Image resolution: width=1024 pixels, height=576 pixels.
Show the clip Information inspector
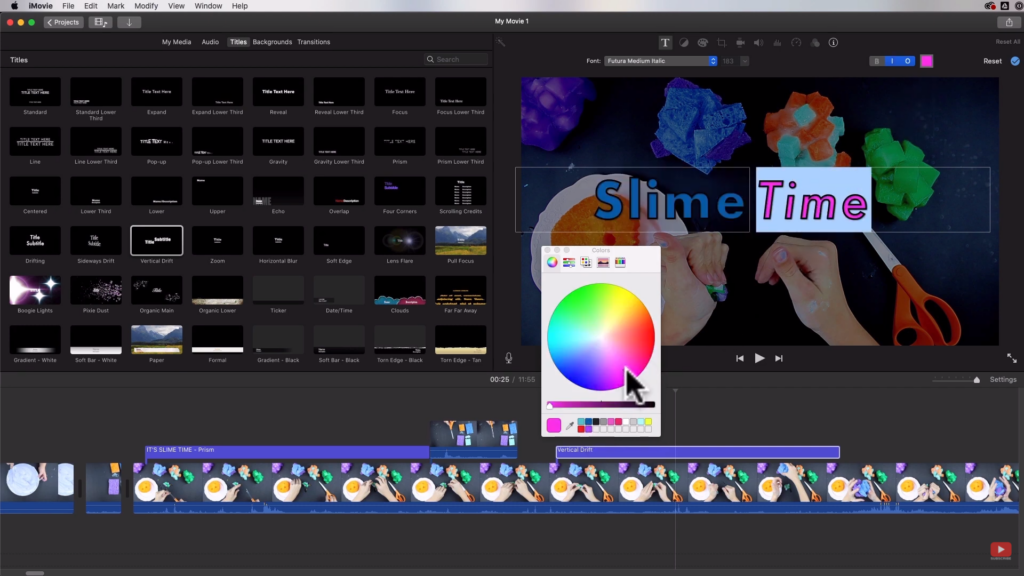pos(833,42)
